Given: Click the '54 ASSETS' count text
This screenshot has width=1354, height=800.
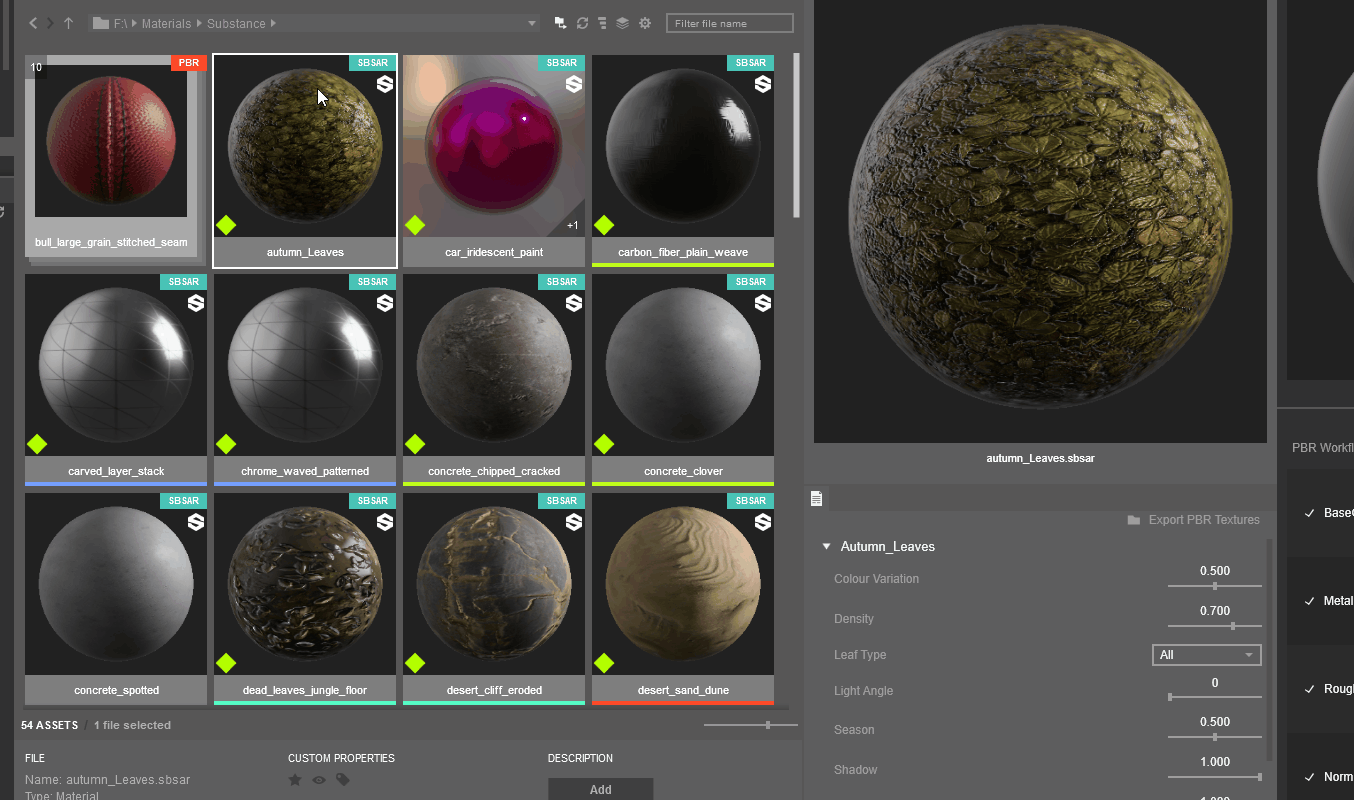Looking at the screenshot, I should coord(50,725).
